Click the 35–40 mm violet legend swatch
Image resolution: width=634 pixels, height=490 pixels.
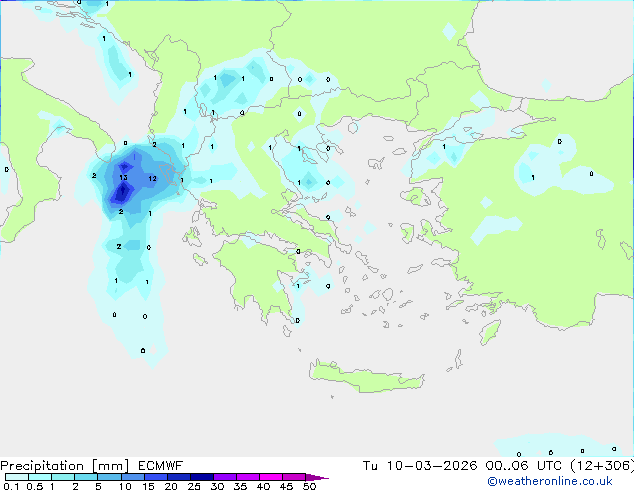247,477
